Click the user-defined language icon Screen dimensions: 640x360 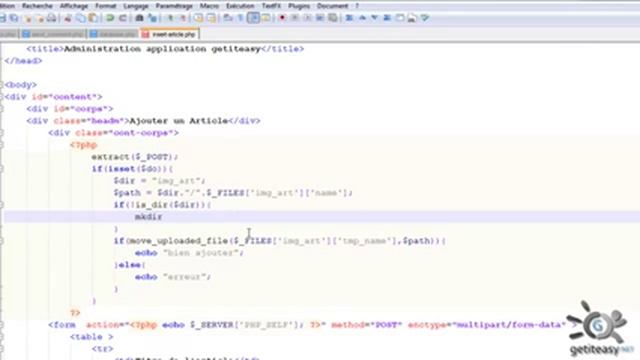pyautogui.click(x=266, y=18)
